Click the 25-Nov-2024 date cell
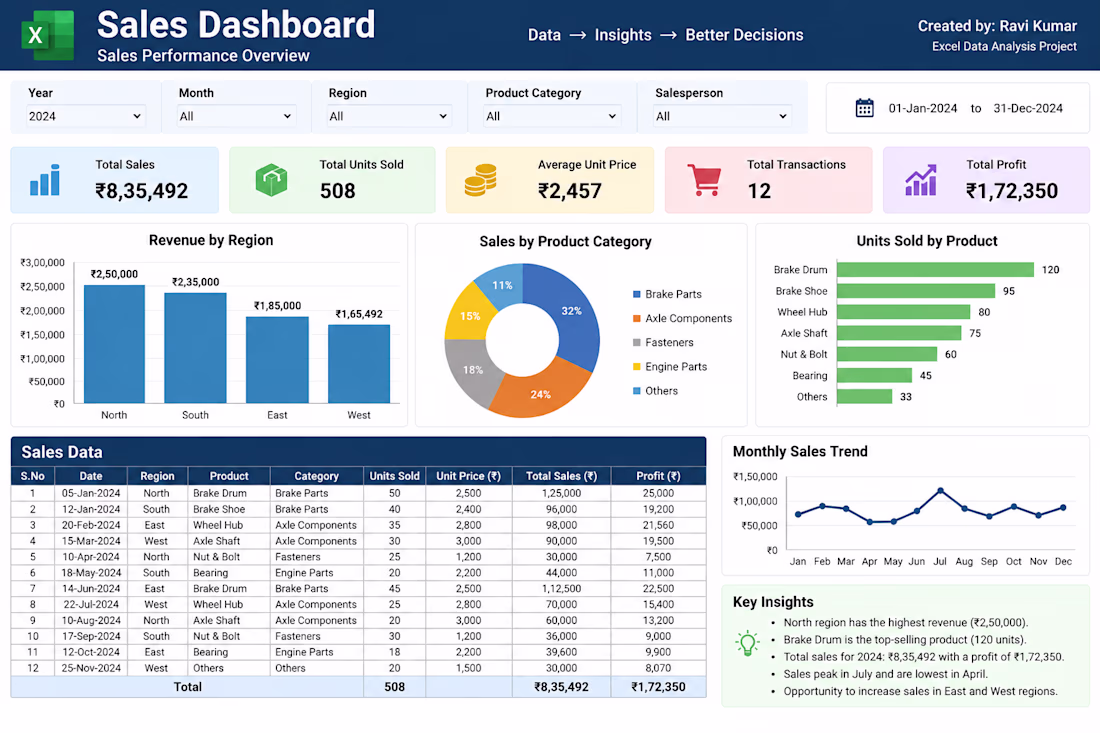Viewport: 1100px width, 733px height. [x=90, y=668]
